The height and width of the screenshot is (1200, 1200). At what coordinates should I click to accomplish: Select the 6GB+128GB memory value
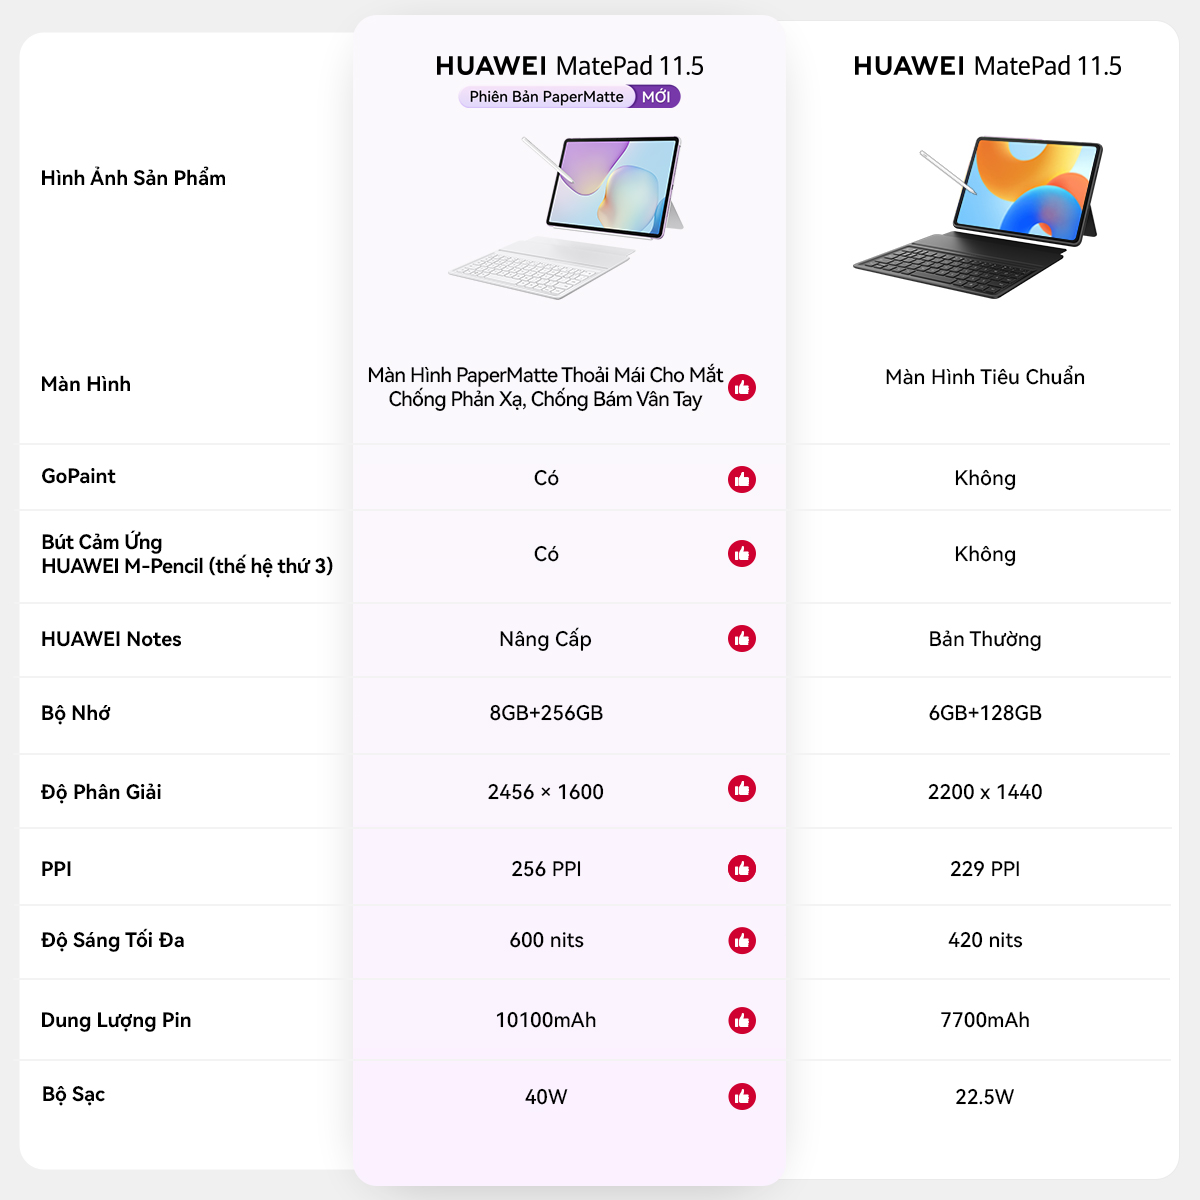(x=985, y=713)
